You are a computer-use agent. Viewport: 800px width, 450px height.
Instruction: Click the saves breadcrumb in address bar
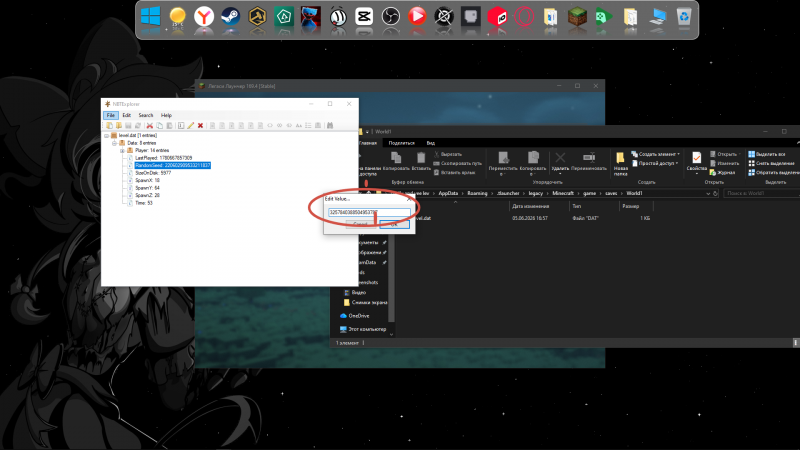coord(611,193)
